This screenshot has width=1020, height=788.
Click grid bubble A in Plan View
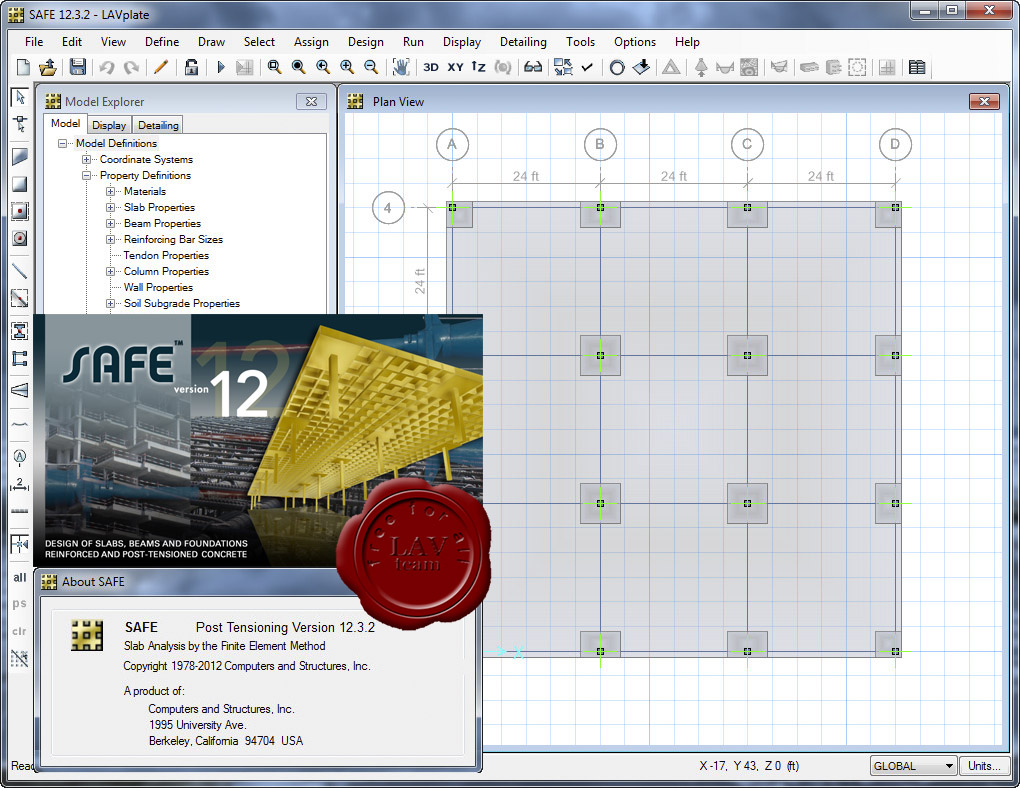point(452,144)
